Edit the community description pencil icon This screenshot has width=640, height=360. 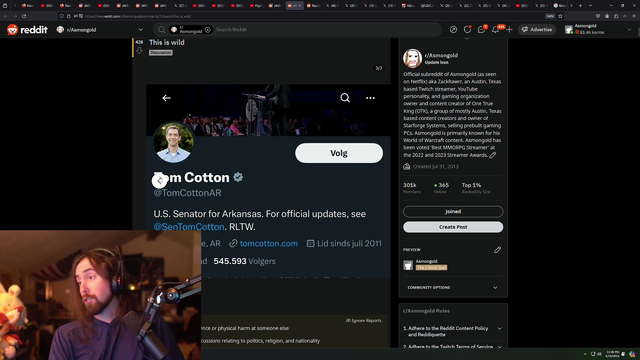point(493,155)
